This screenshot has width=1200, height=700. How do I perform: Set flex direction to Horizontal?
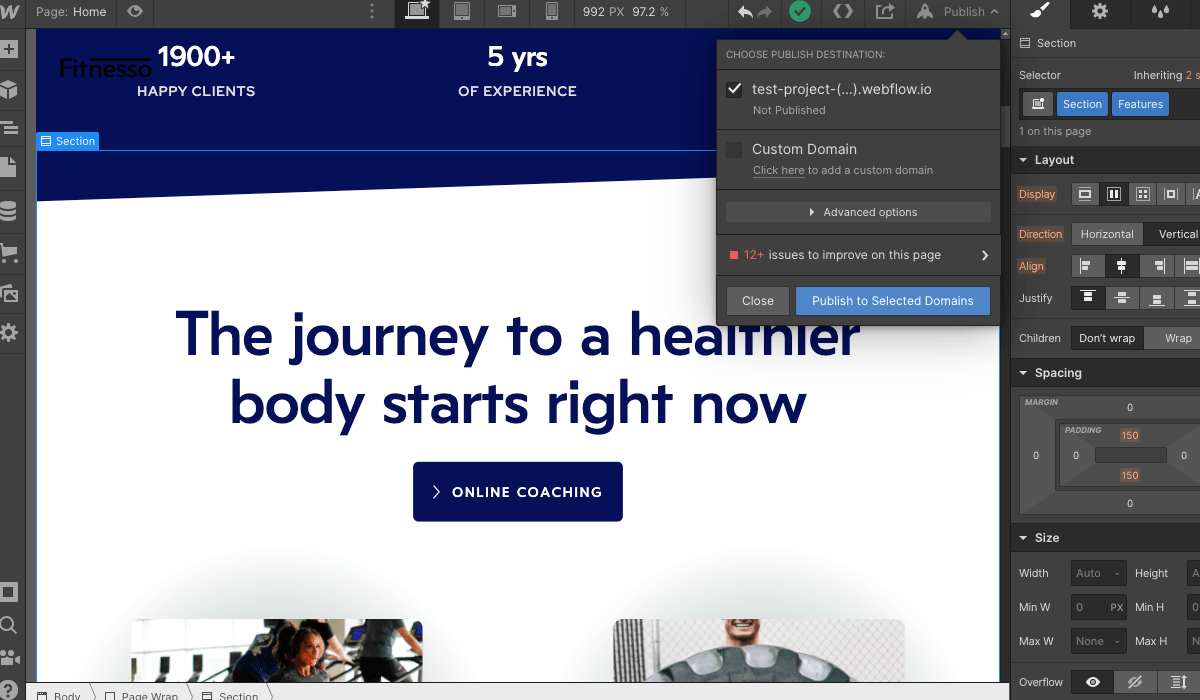click(1107, 234)
